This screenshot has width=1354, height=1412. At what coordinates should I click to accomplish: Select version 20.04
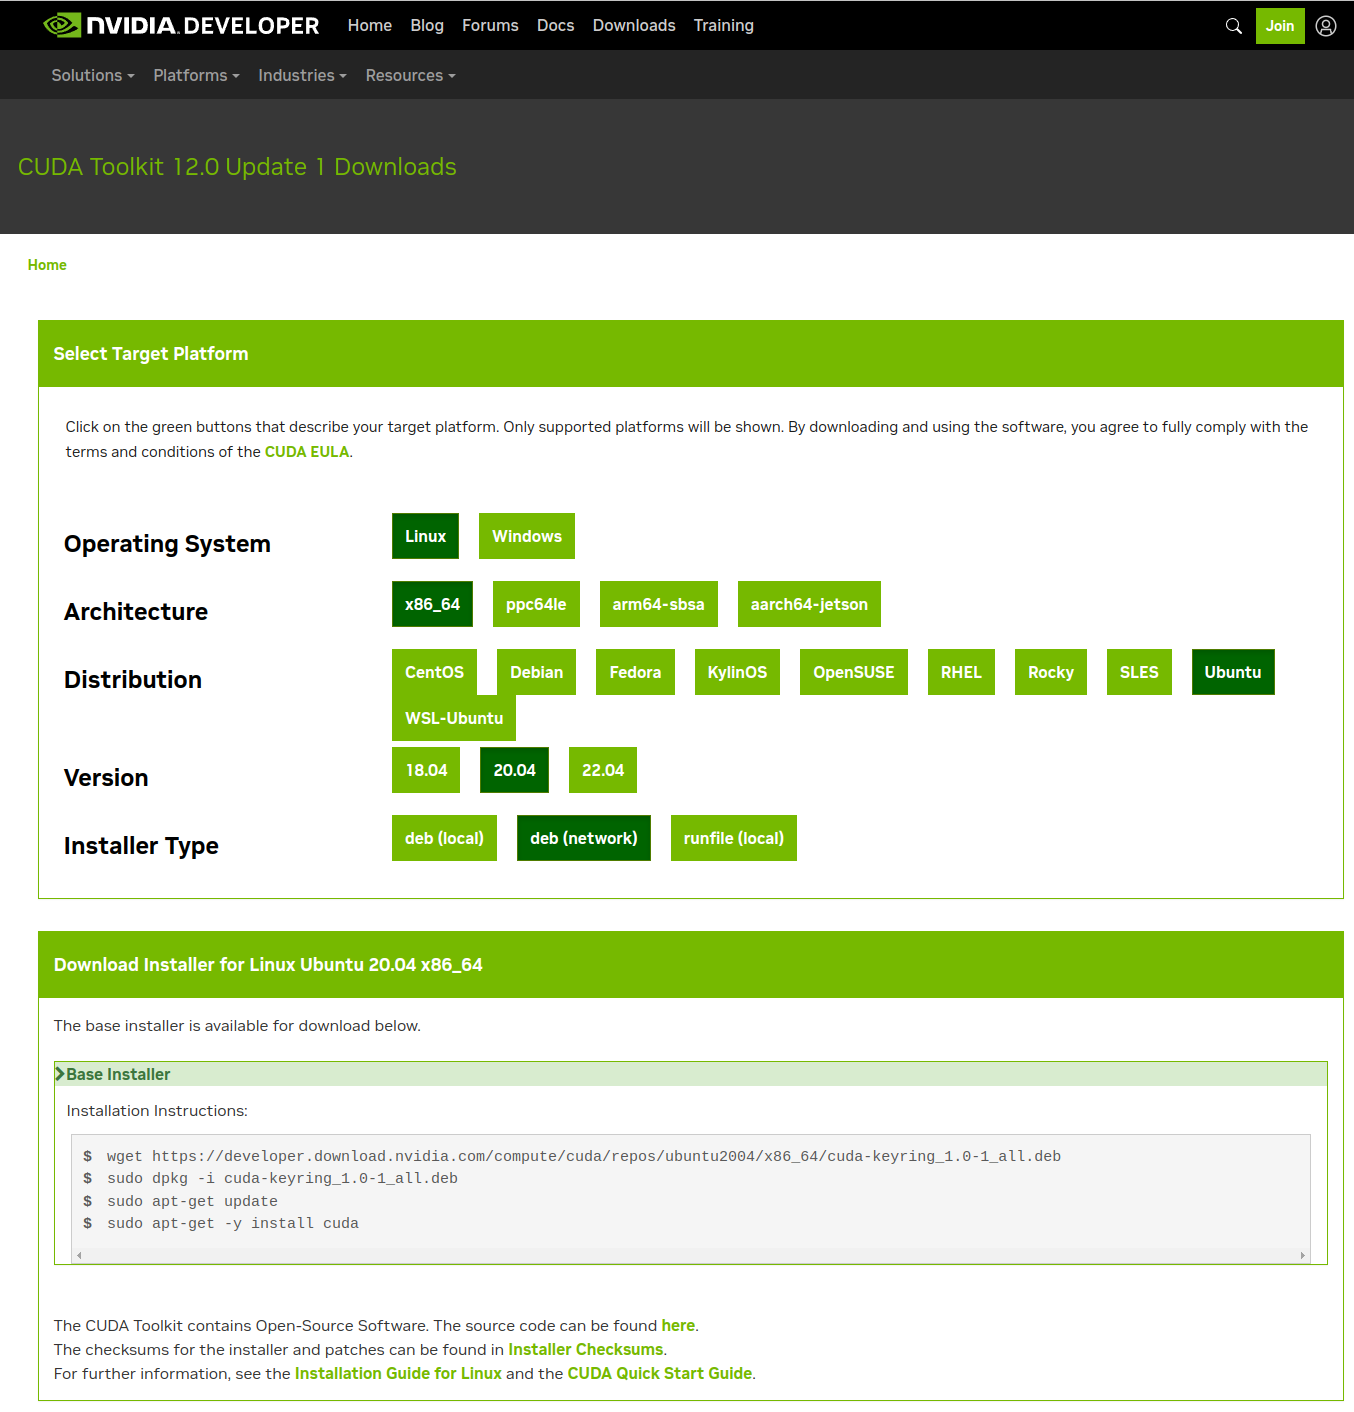514,770
